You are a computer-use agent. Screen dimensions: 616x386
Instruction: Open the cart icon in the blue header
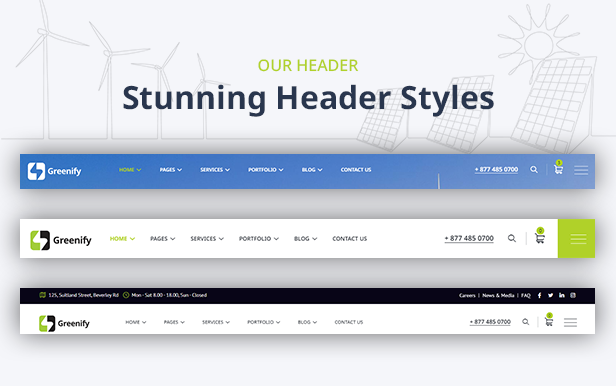pyautogui.click(x=558, y=168)
